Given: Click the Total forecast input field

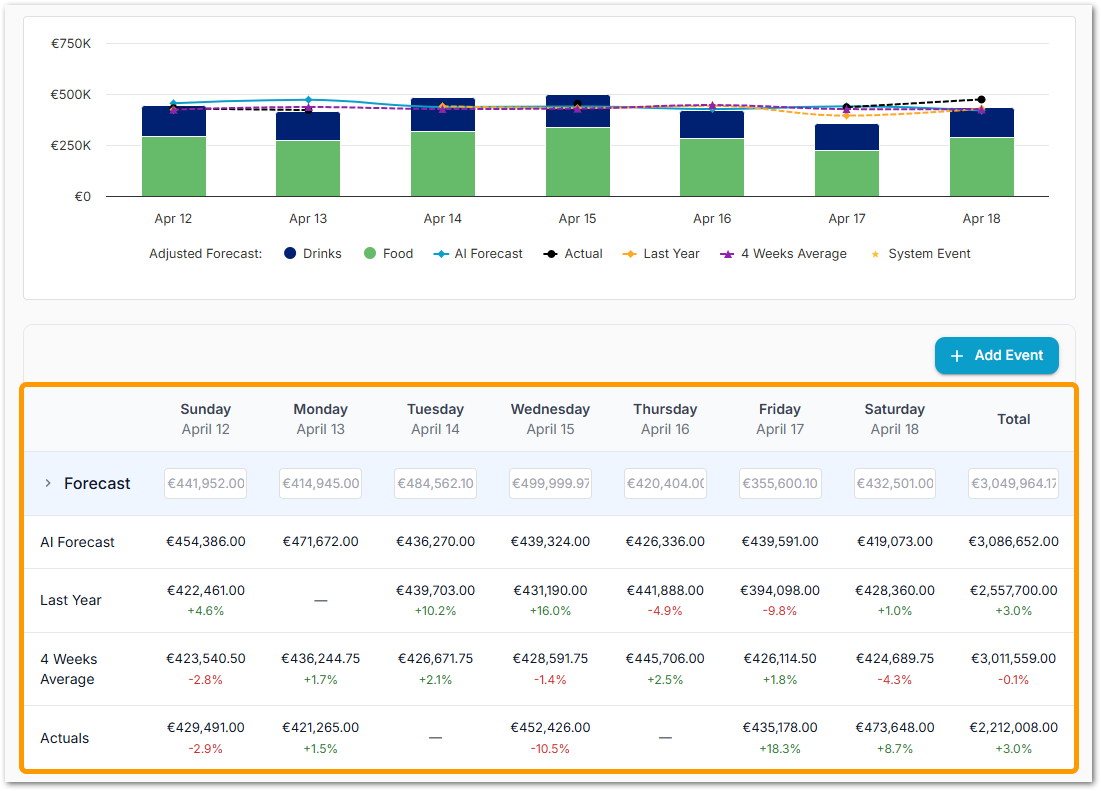Looking at the screenshot, I should (x=1013, y=484).
